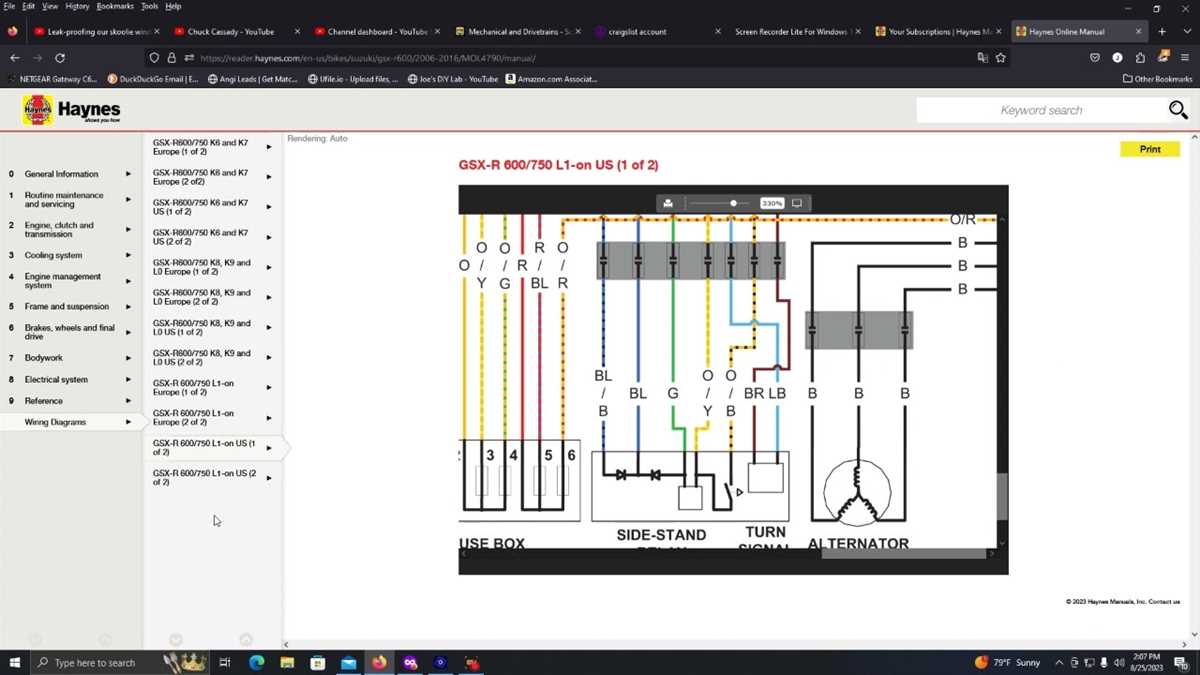Expand the Engine management system section
Viewport: 1200px width, 675px height.
70,281
